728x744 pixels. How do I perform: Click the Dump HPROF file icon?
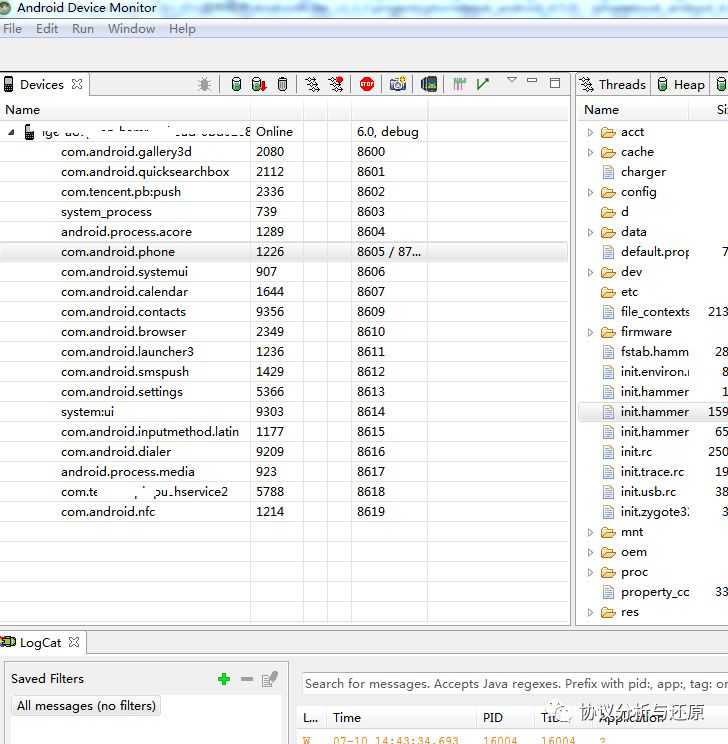[259, 84]
